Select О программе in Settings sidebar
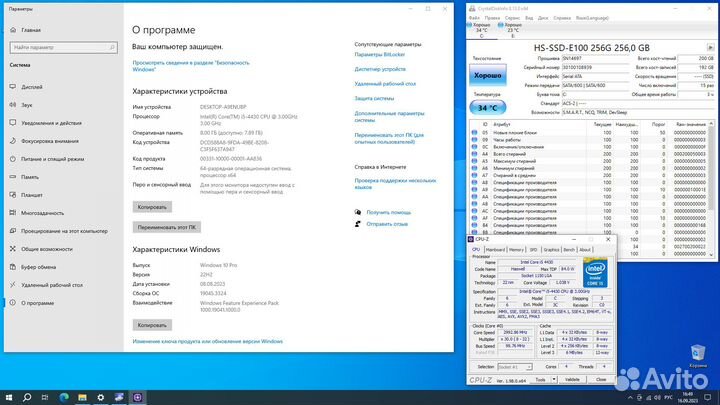The height and width of the screenshot is (405, 720). click(x=37, y=303)
